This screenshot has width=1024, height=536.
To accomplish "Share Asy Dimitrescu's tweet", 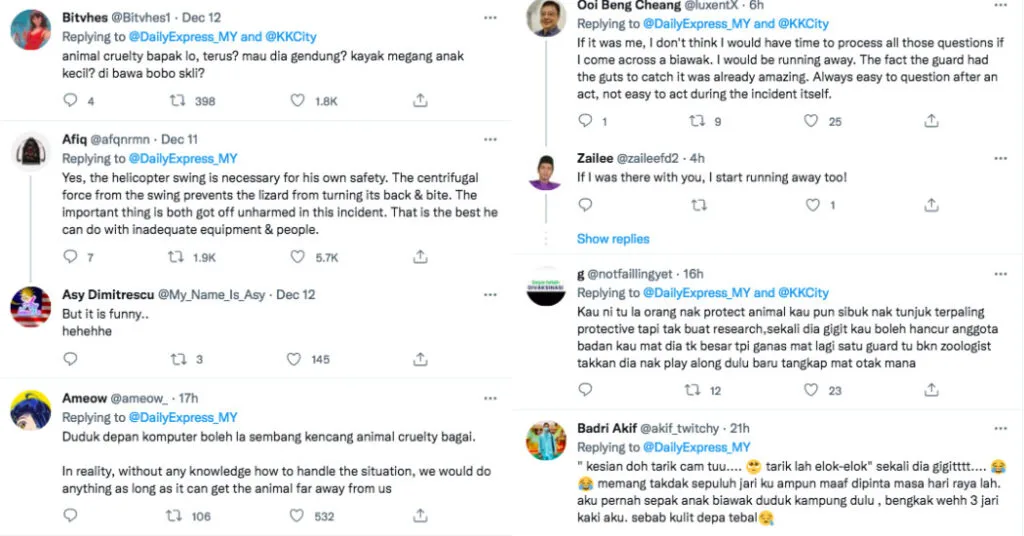I will tap(420, 359).
